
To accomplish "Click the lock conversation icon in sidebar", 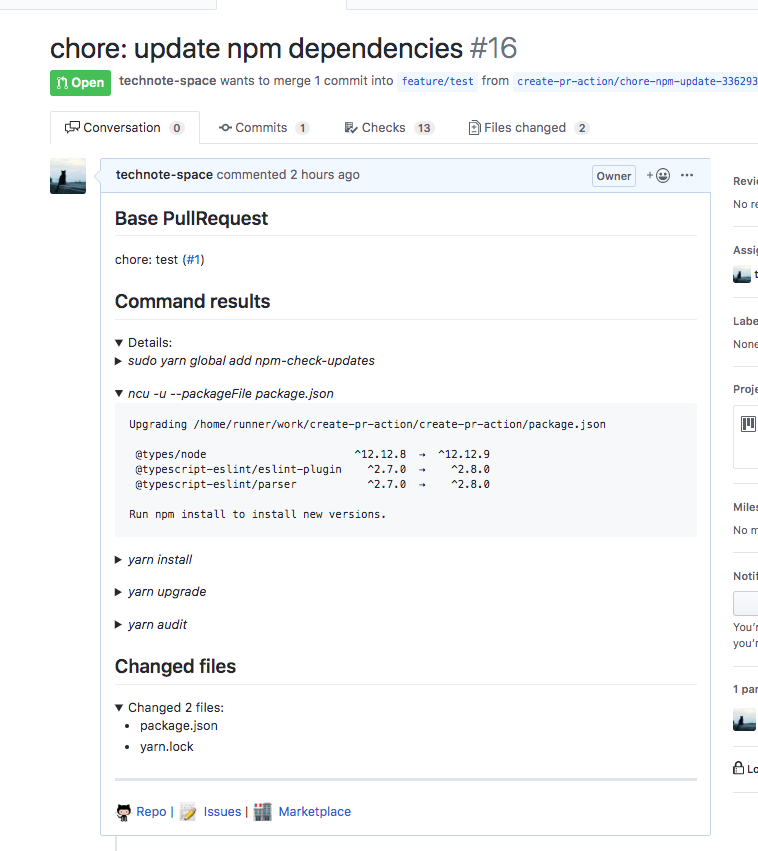I will pyautogui.click(x=738, y=768).
